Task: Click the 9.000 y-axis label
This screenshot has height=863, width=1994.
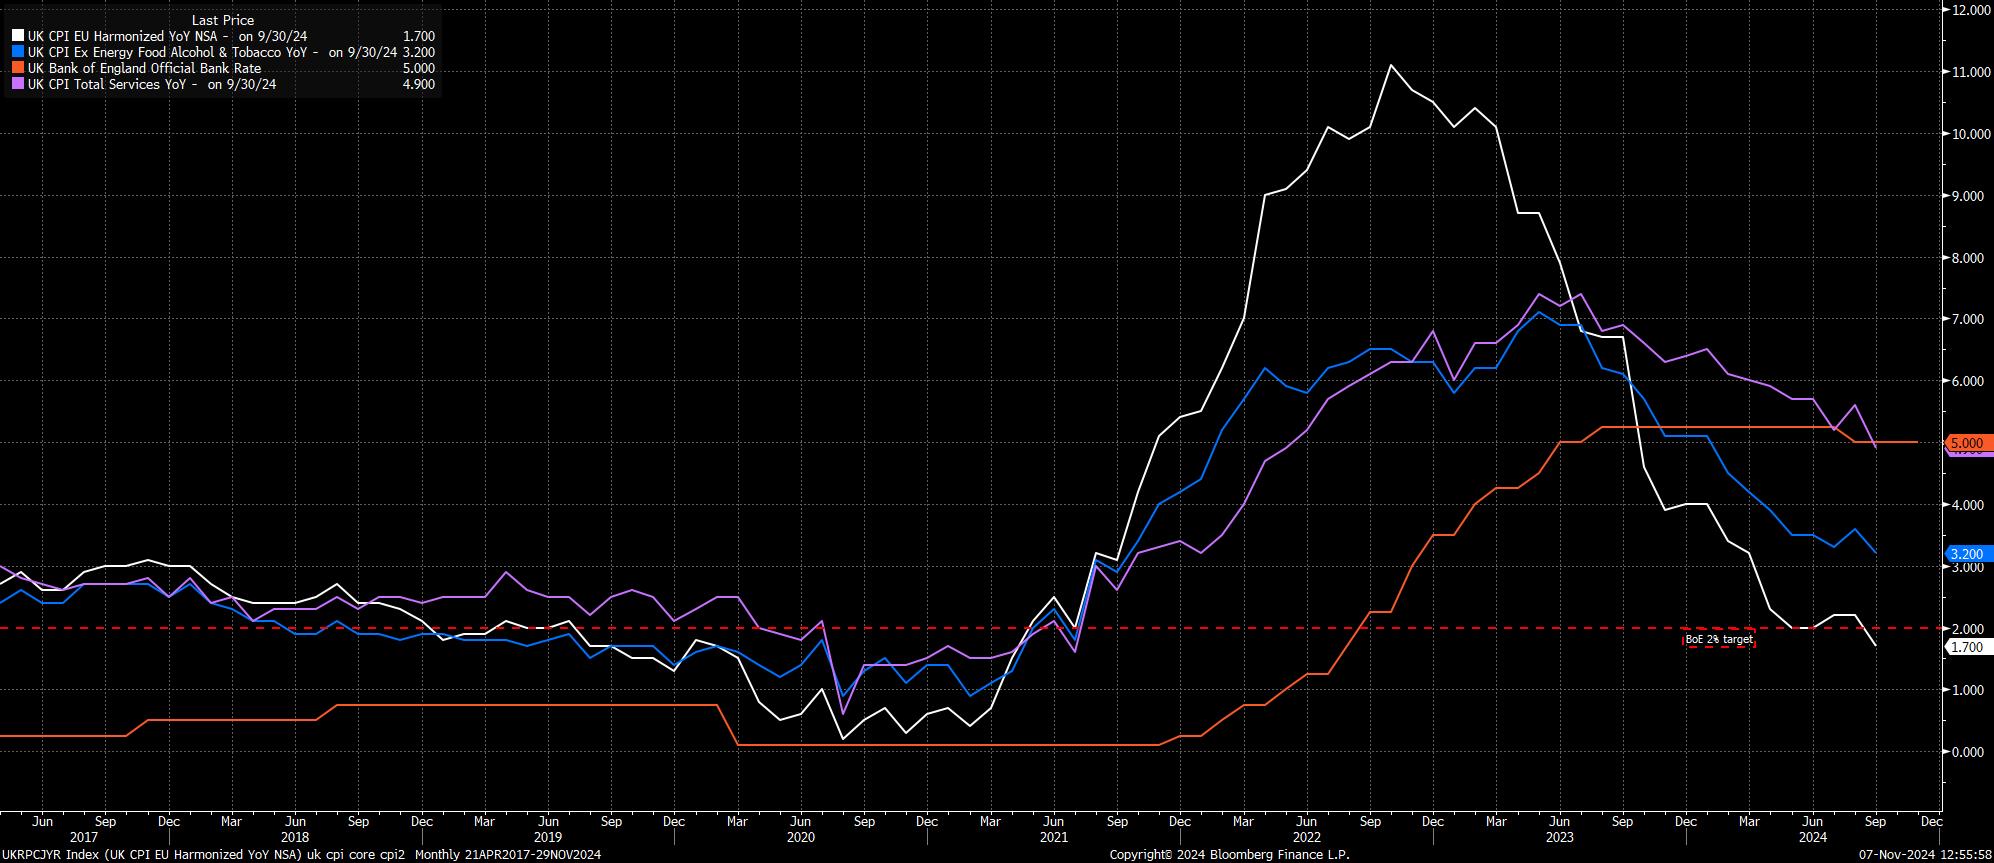Action: tap(1969, 196)
